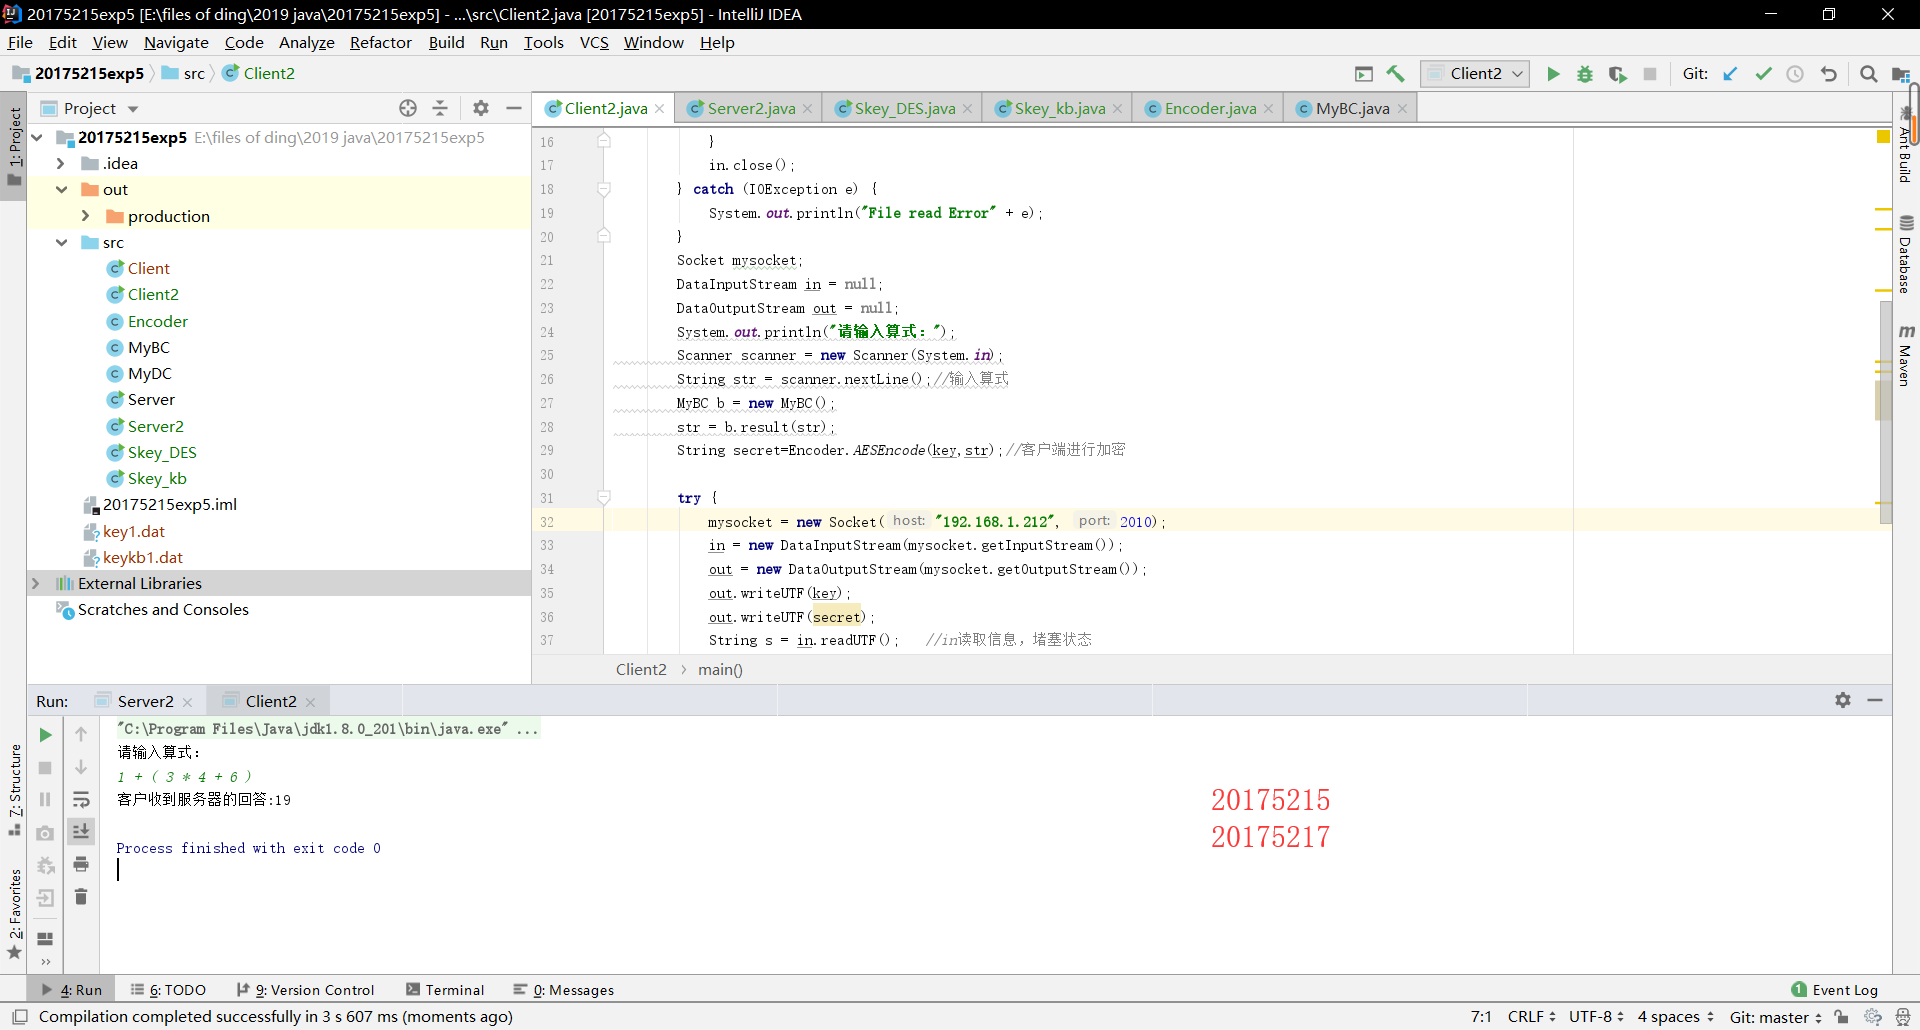
Task: Expand External Libraries node
Action: click(36, 583)
